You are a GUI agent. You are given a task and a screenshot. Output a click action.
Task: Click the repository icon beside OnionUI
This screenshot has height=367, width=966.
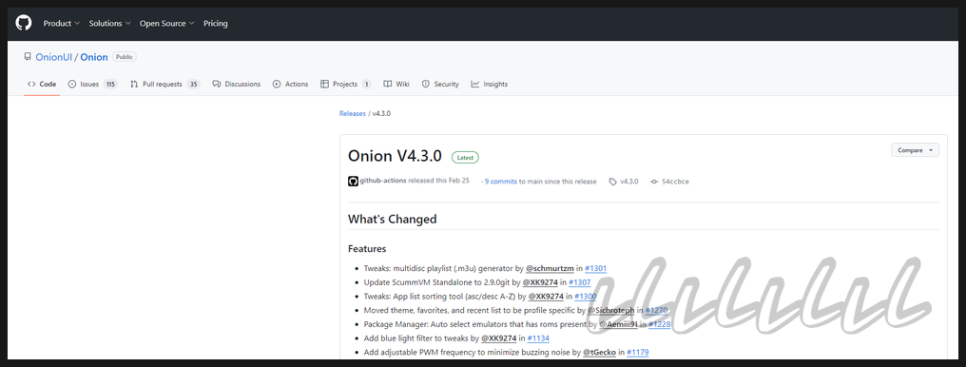(27, 57)
